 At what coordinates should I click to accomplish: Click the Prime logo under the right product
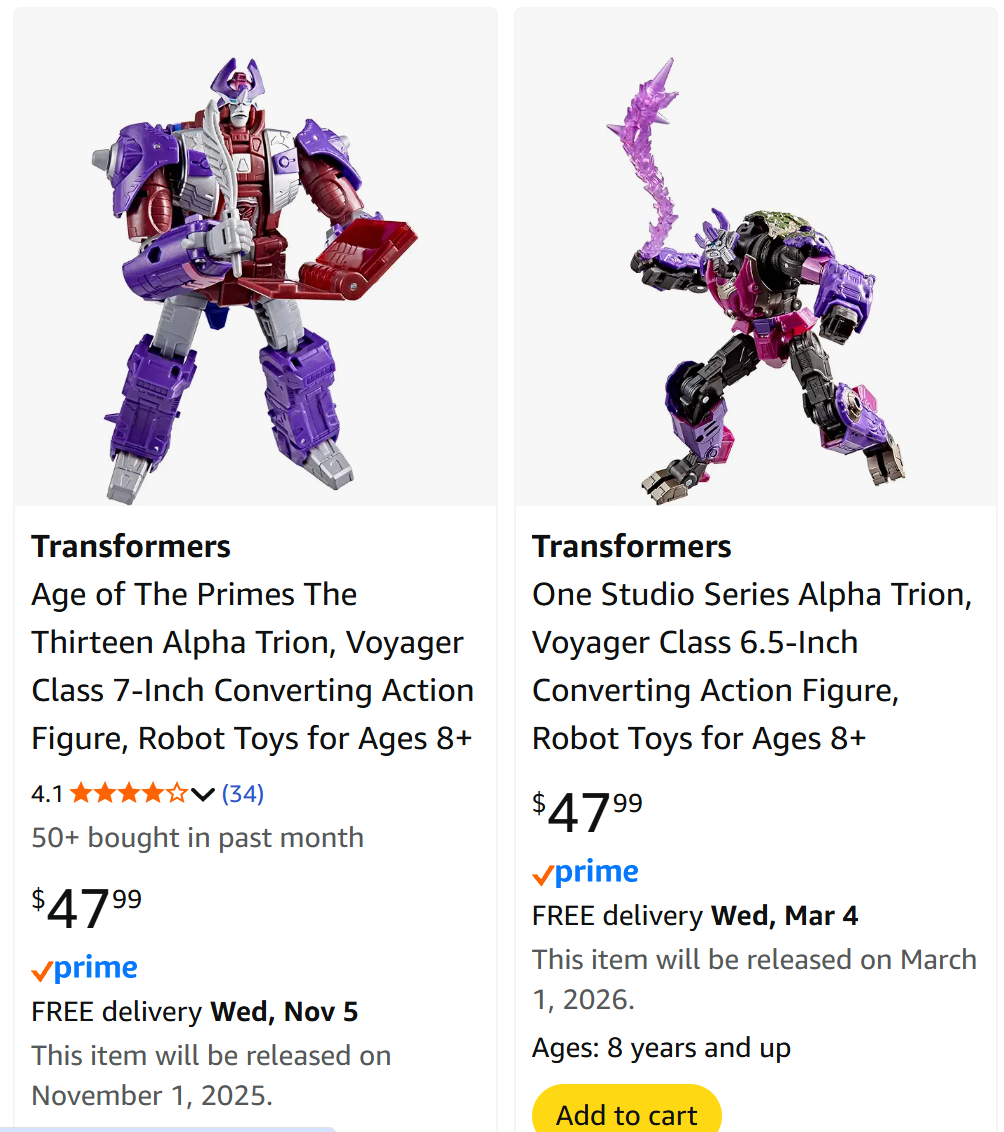pyautogui.click(x=586, y=873)
